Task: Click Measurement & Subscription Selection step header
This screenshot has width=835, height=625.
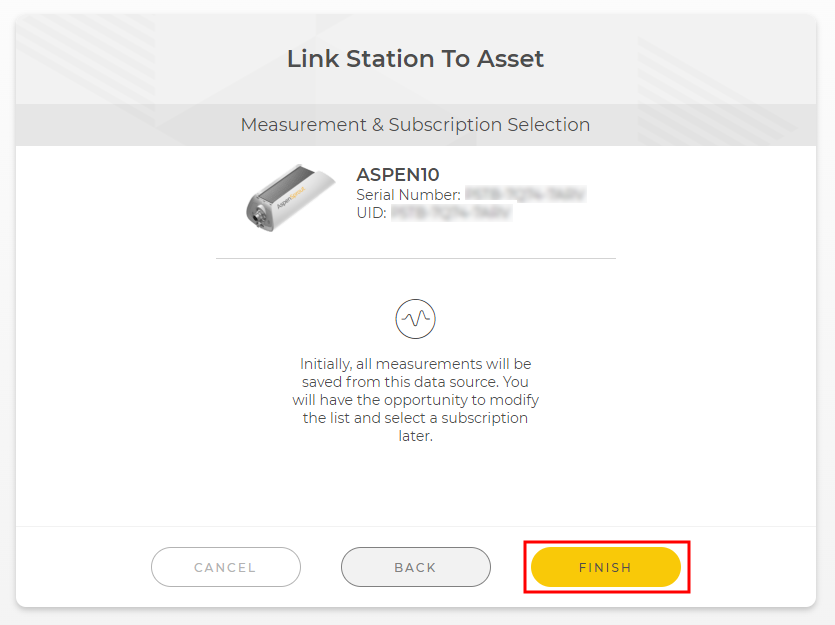Action: (415, 125)
